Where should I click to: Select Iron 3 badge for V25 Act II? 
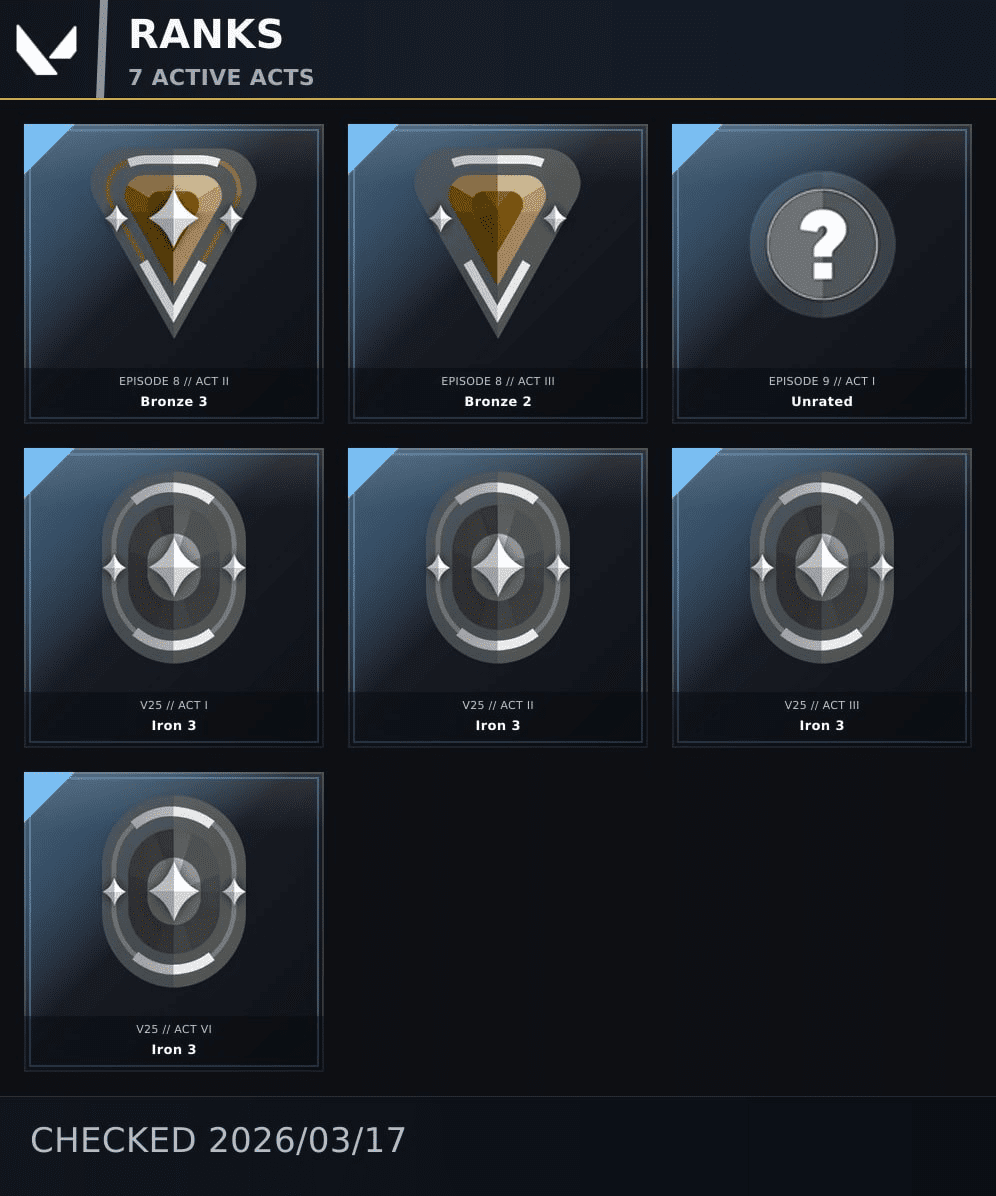pyautogui.click(x=498, y=567)
